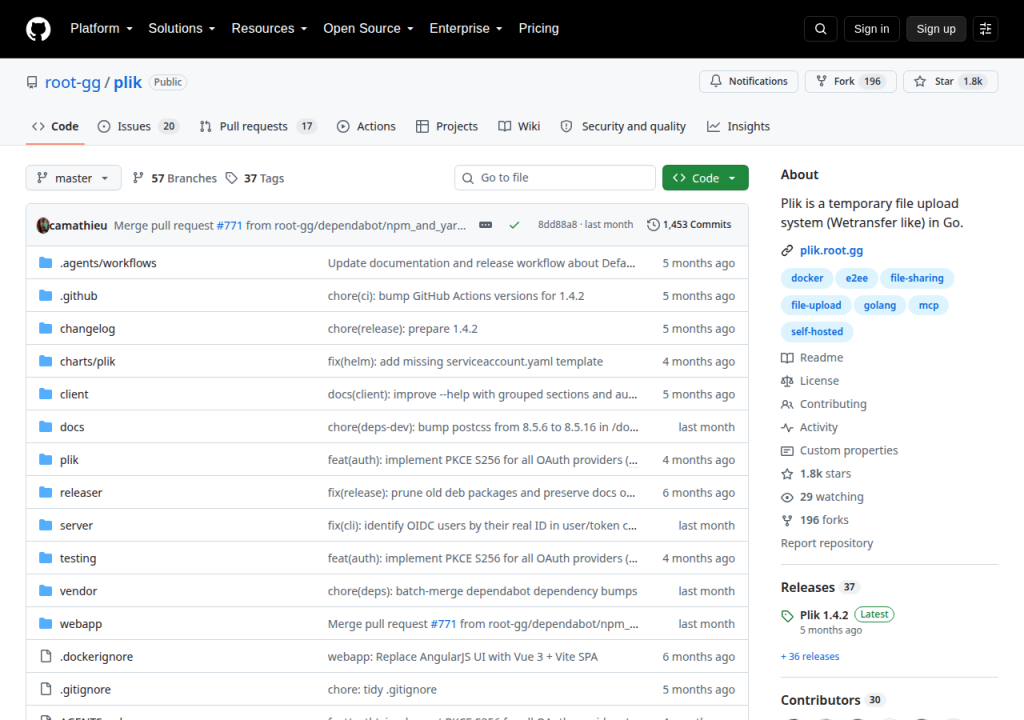The image size is (1024, 720).
Task: Switch to the Pull requests tab
Action: (257, 126)
